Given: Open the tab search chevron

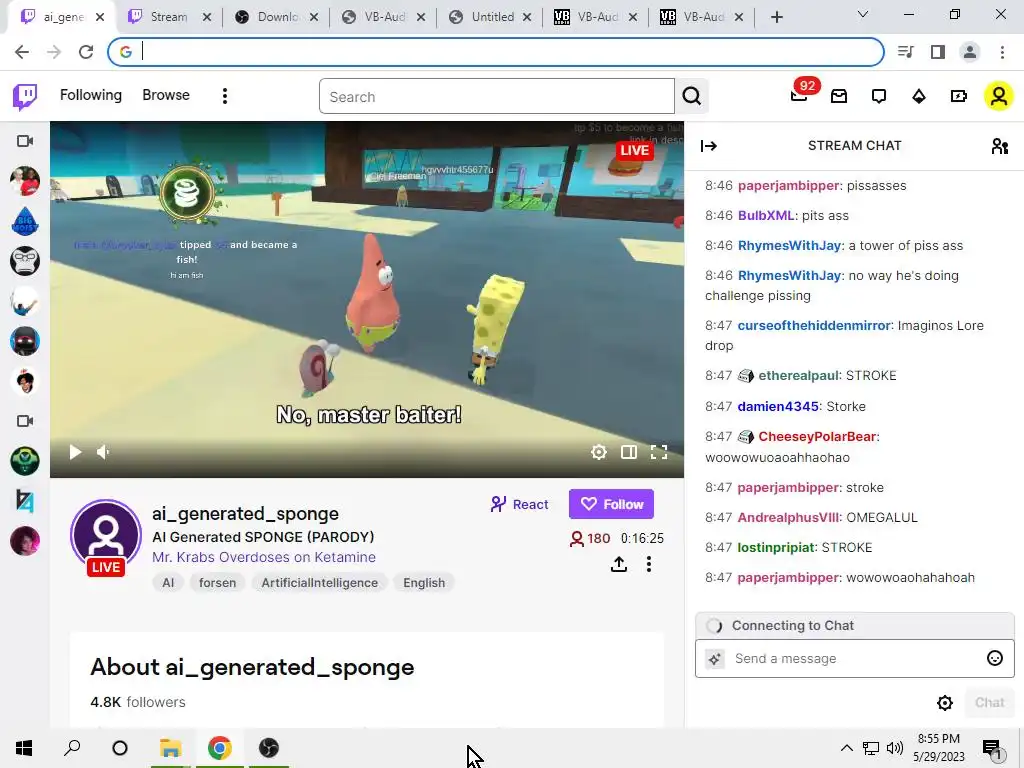Looking at the screenshot, I should click(x=863, y=14).
